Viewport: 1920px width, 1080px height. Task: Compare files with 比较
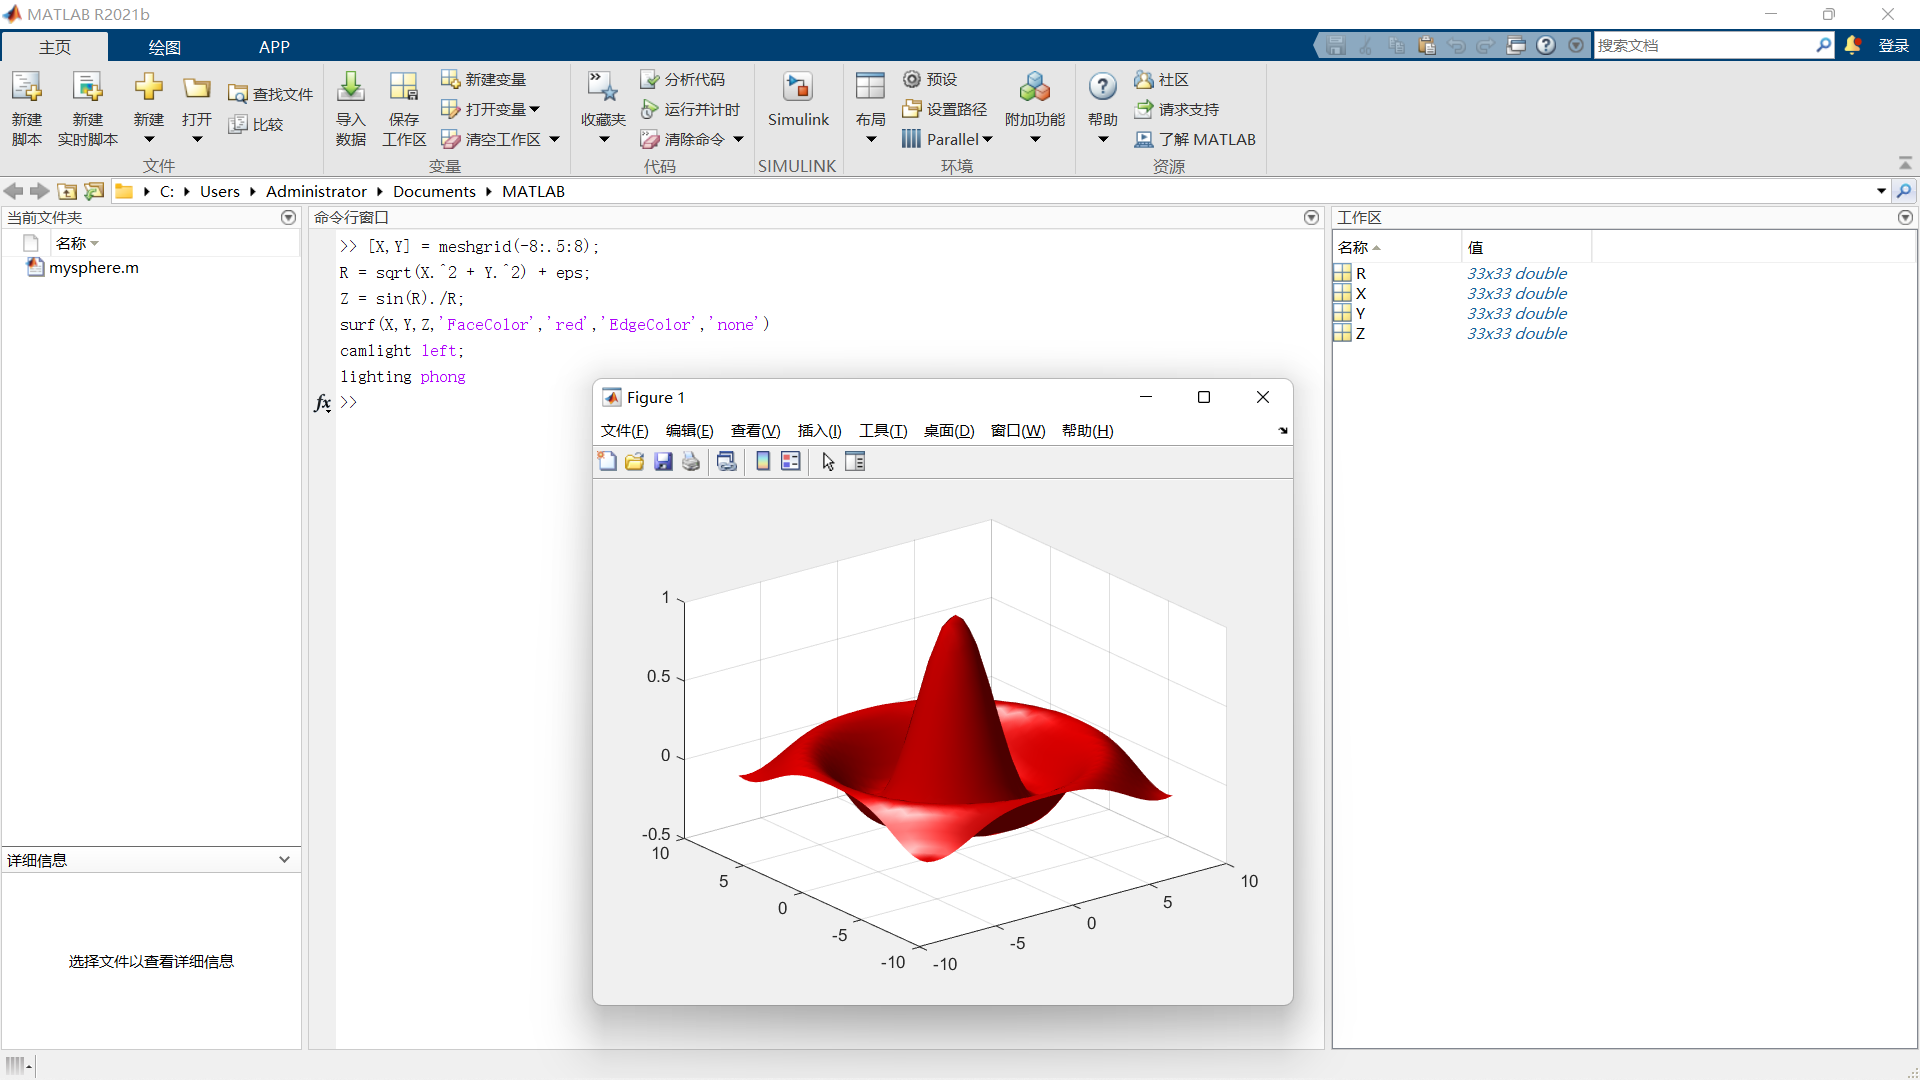(256, 124)
